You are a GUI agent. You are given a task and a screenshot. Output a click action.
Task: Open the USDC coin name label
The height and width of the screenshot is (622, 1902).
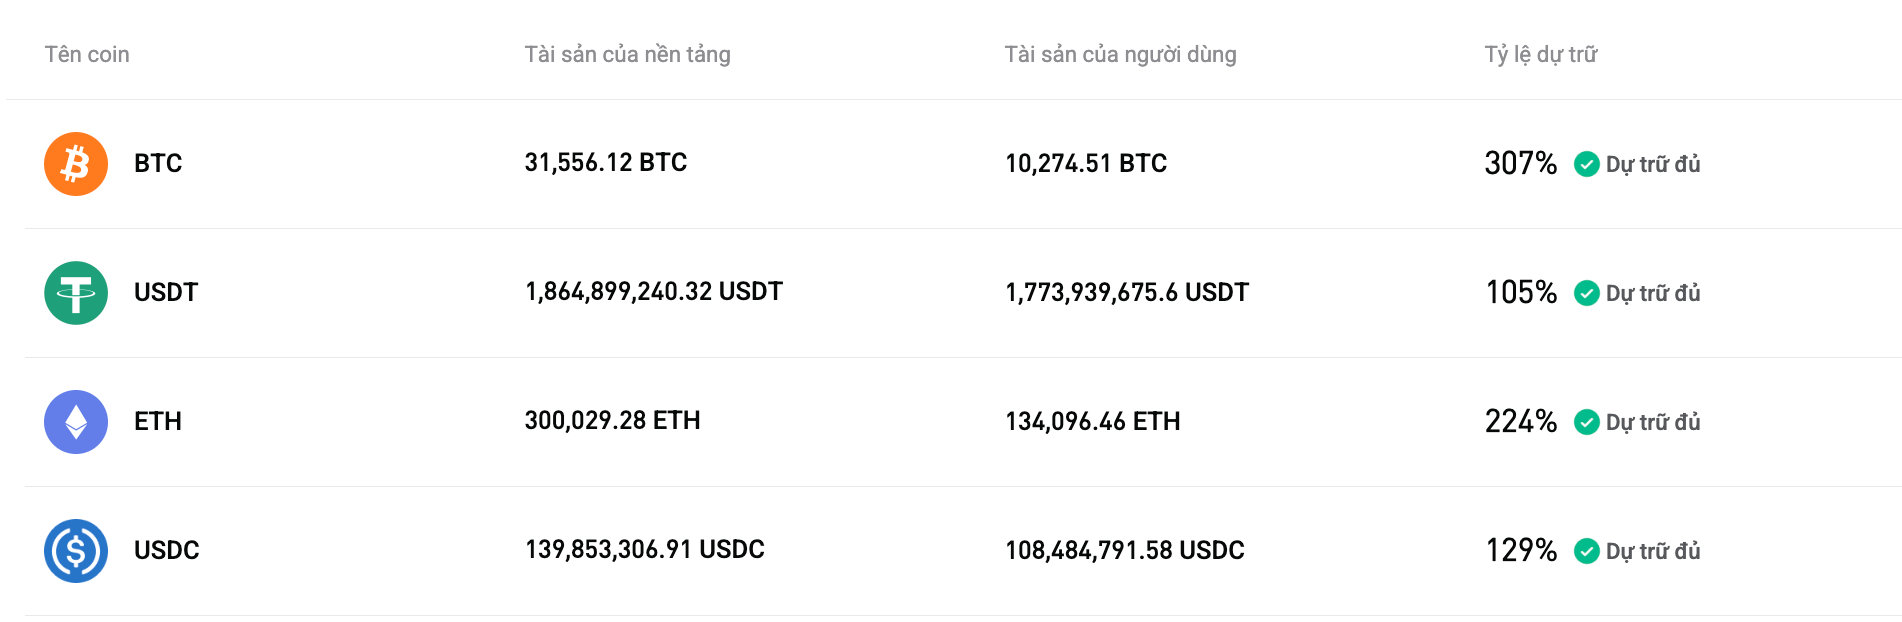tap(167, 551)
